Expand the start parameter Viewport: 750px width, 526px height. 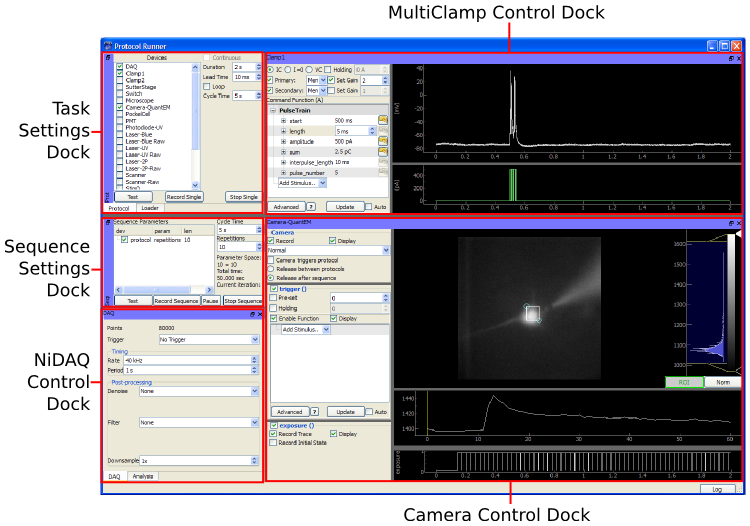[x=283, y=121]
